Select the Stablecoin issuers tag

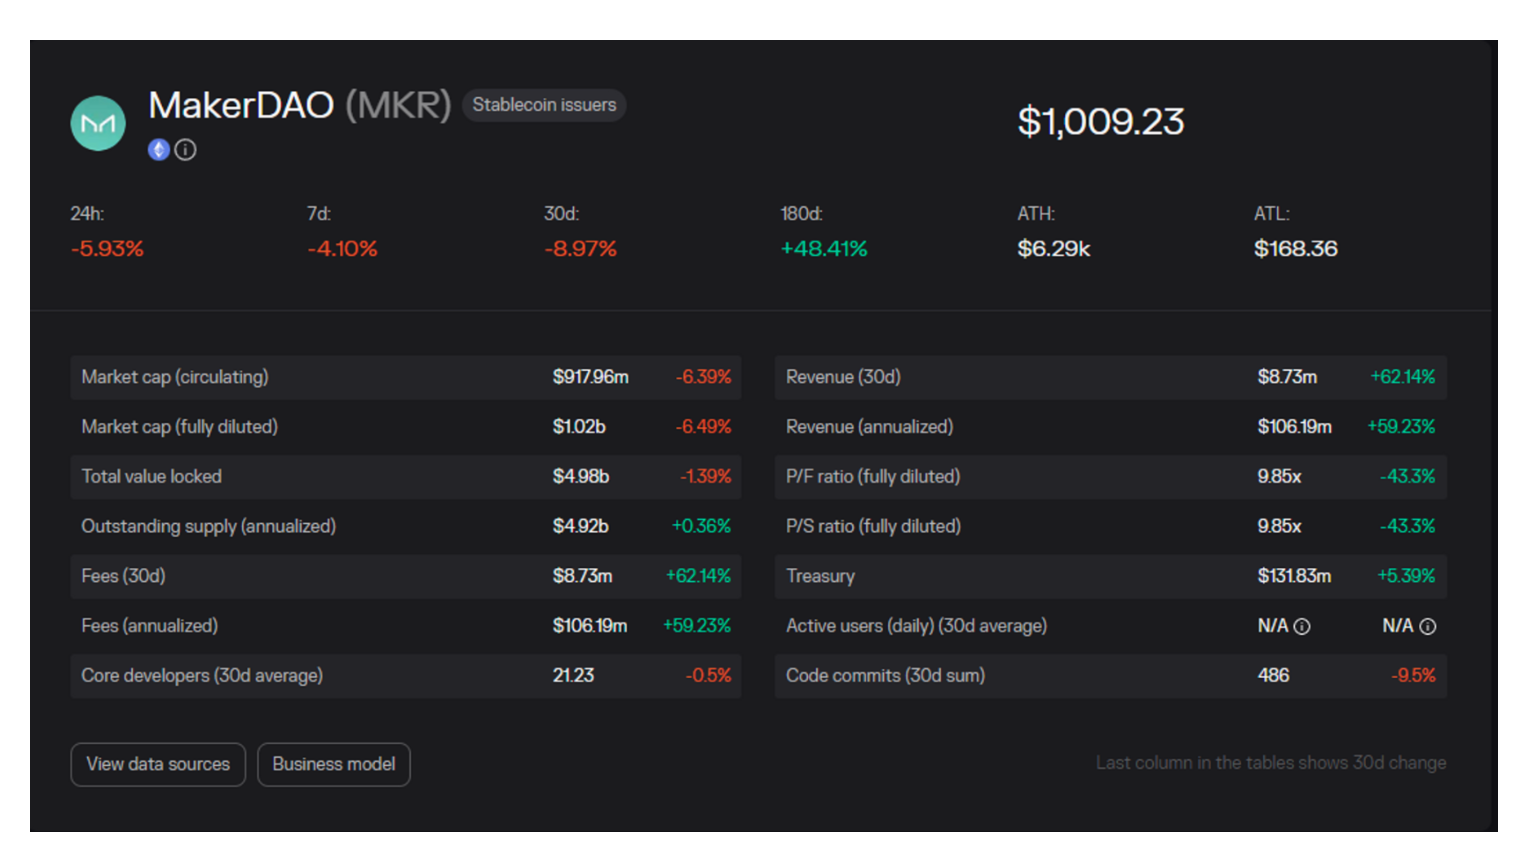(544, 105)
